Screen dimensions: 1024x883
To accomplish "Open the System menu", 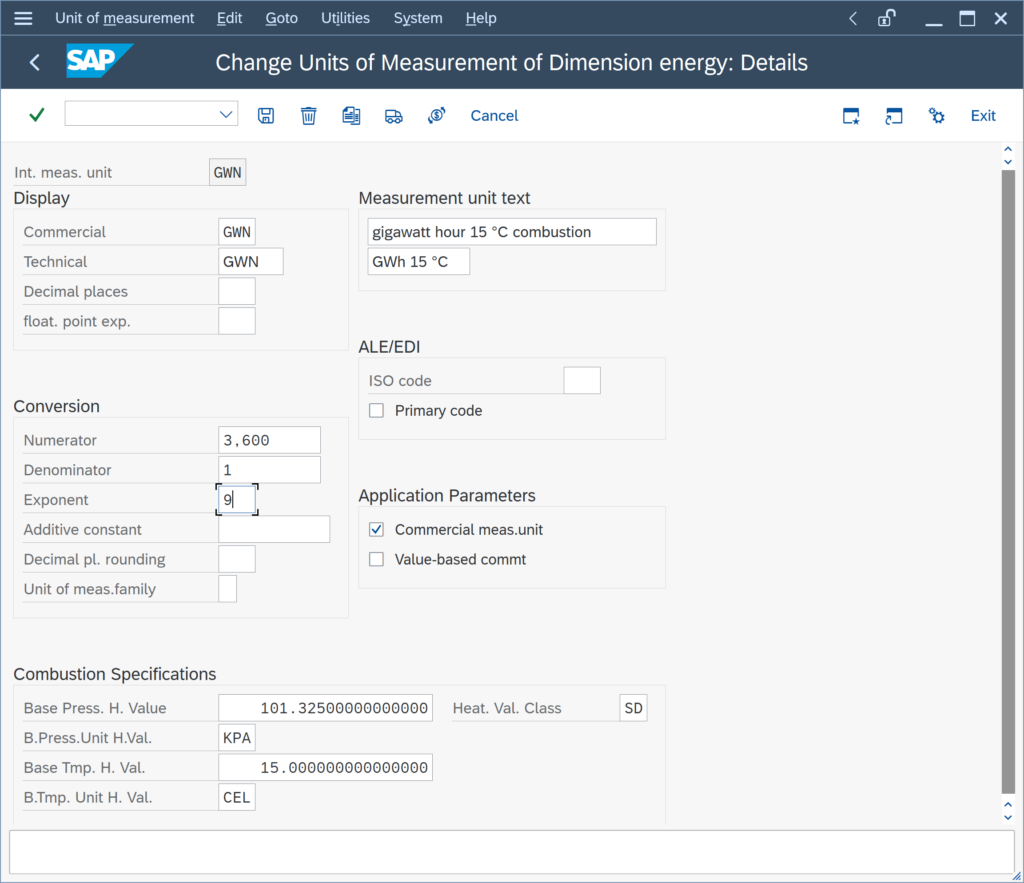I will tap(418, 18).
